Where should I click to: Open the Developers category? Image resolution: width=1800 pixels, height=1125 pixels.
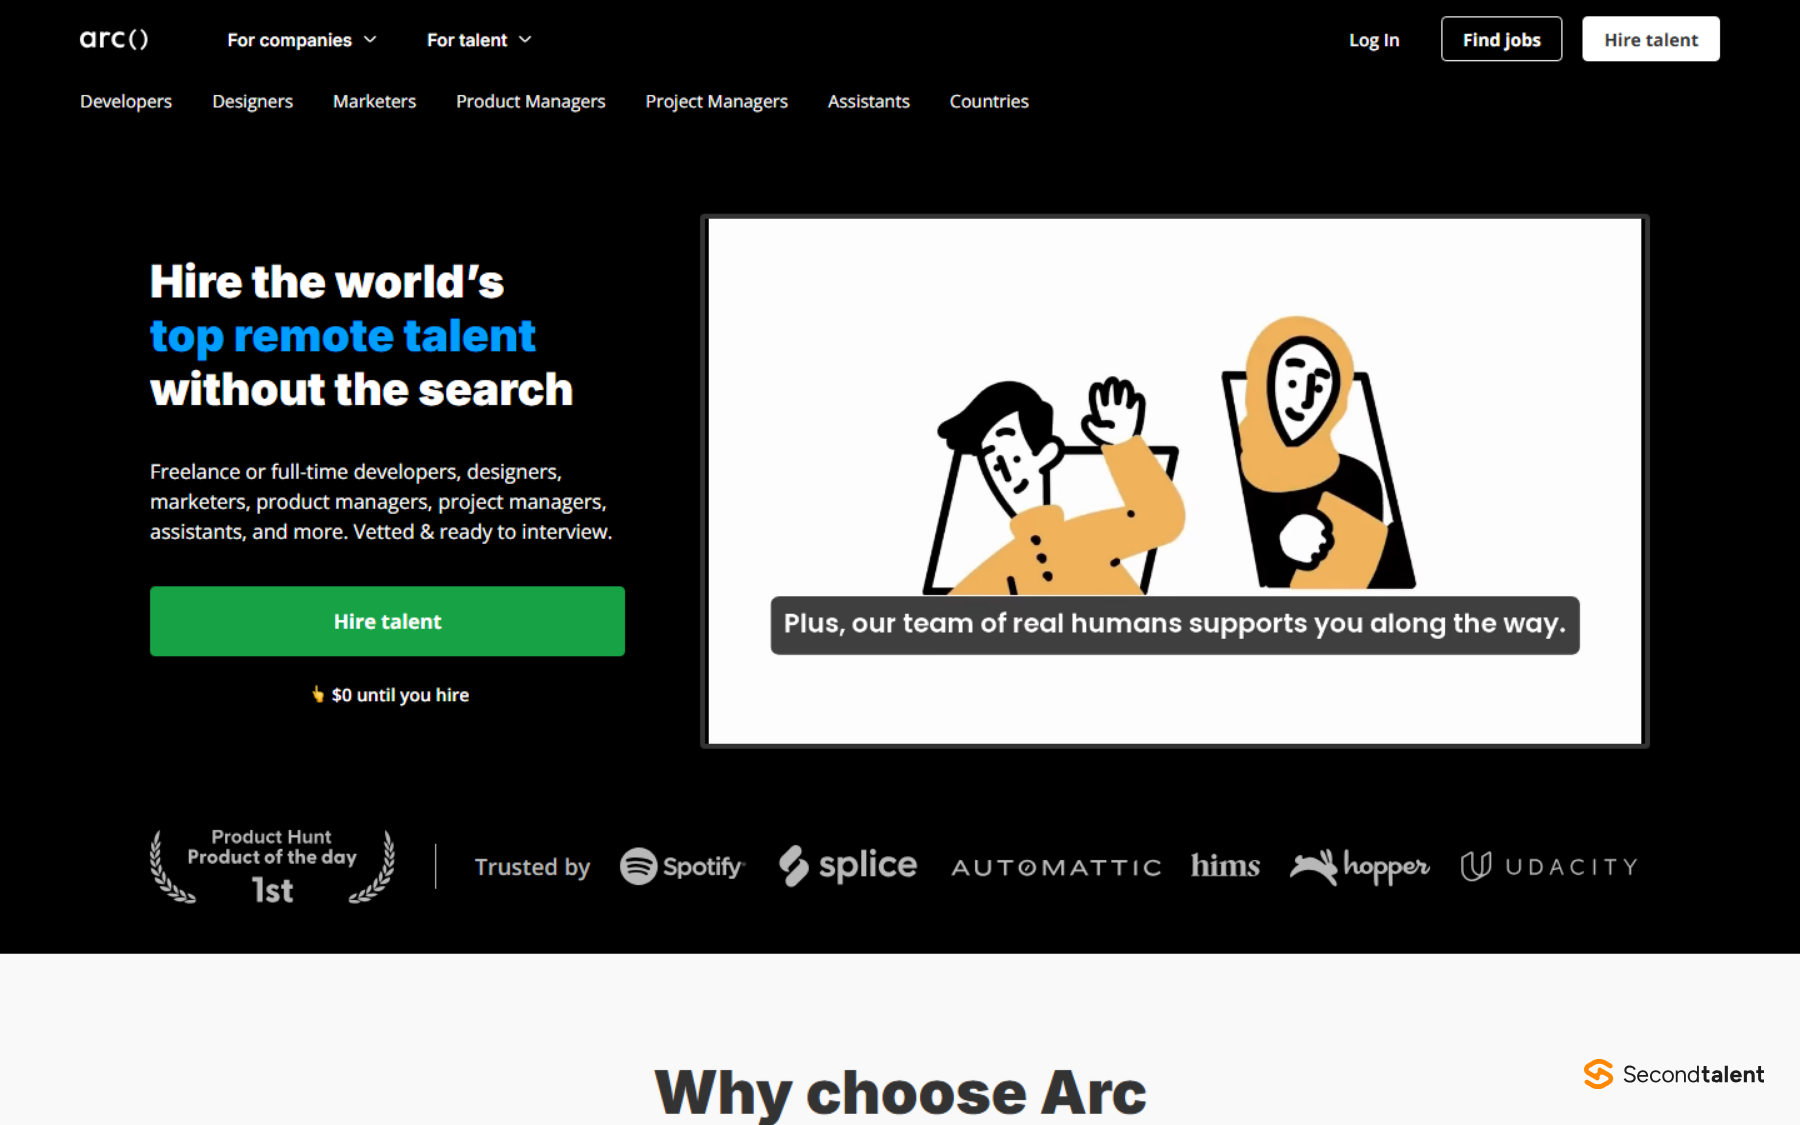126,101
